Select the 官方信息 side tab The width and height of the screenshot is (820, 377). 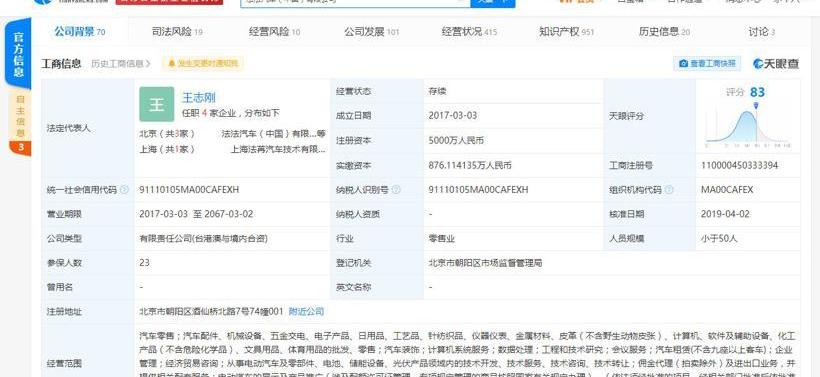point(18,54)
